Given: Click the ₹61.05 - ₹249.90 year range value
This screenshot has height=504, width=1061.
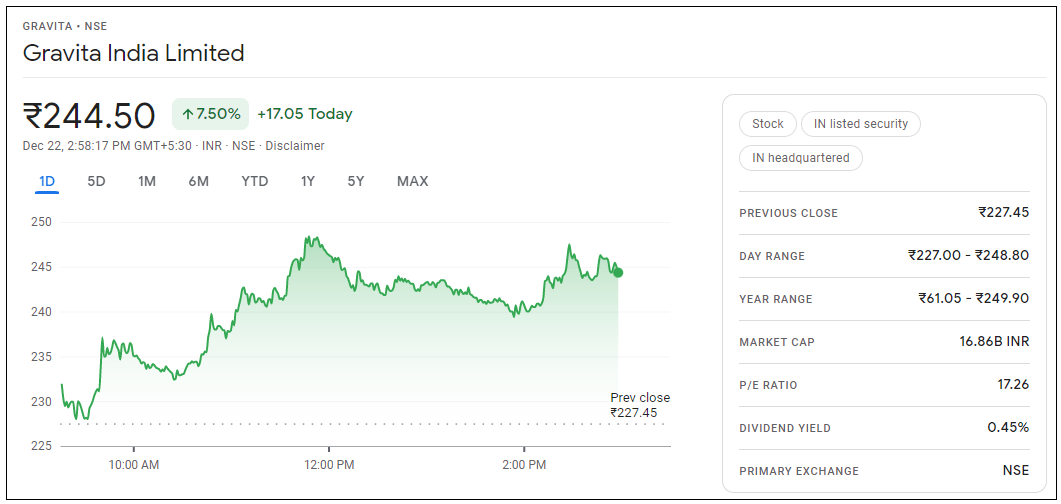Looking at the screenshot, I should pos(974,298).
